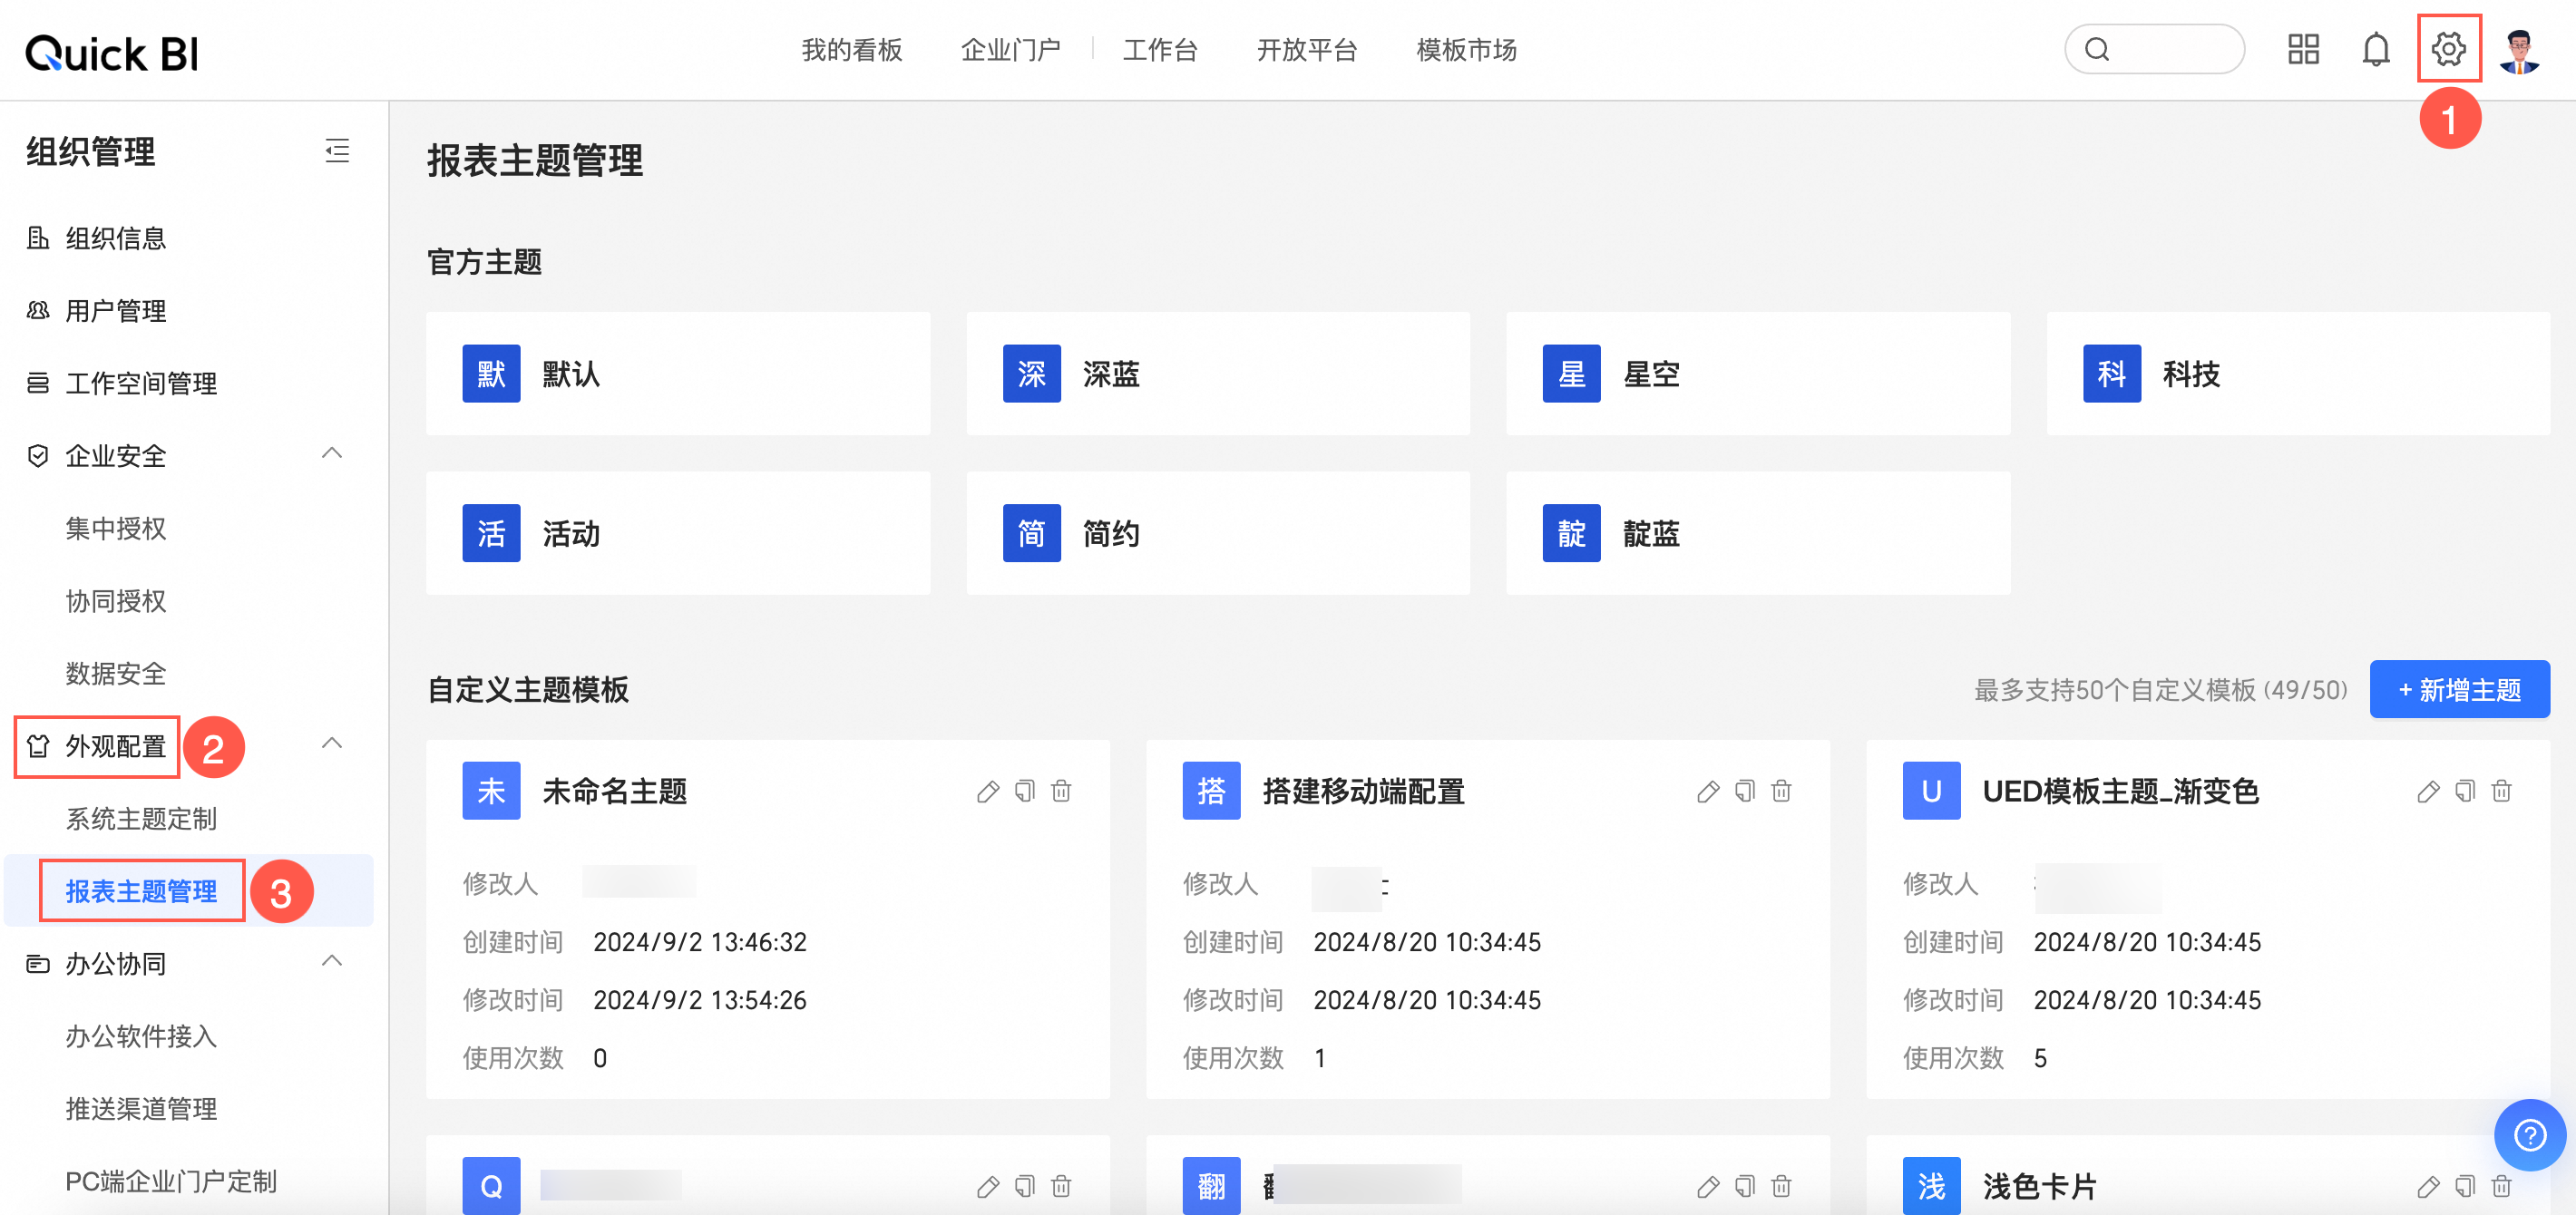Click the user avatar

[2518, 50]
